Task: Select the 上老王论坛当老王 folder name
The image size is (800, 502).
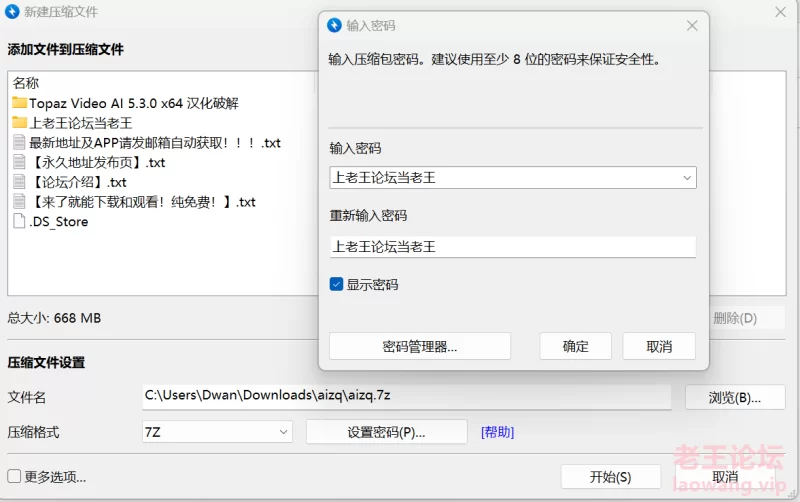Action: [81, 123]
